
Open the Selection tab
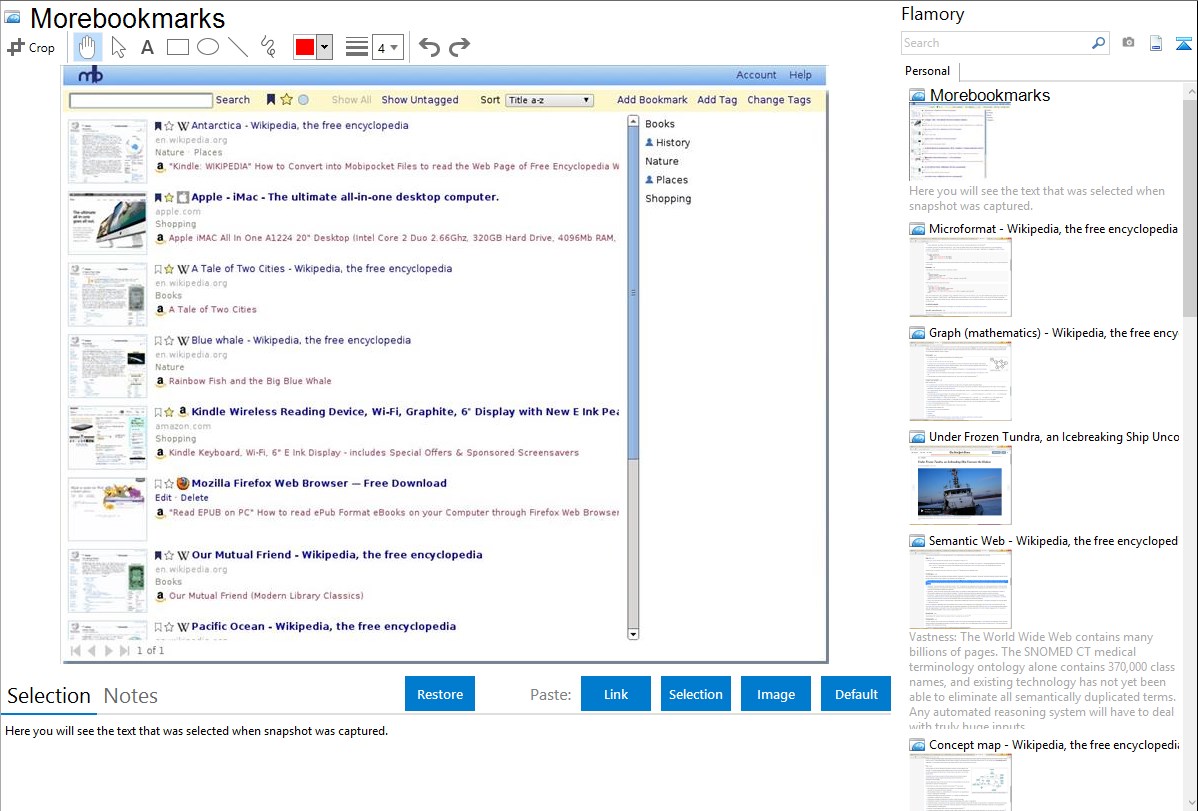(49, 696)
